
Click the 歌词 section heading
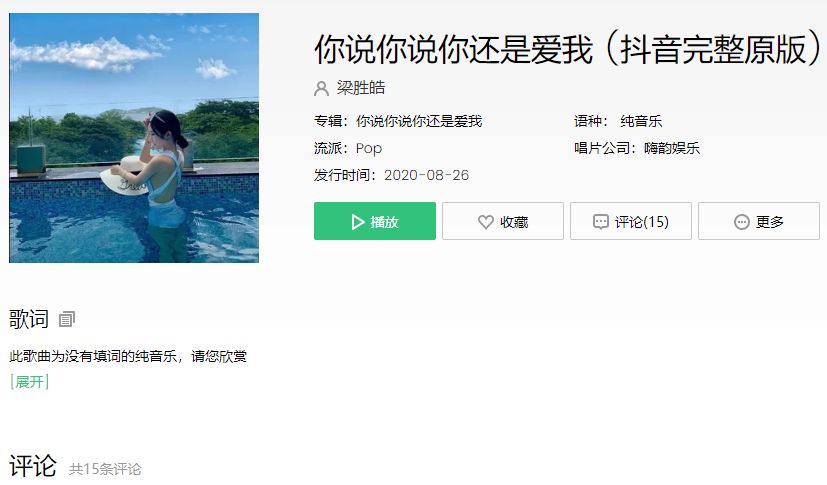coord(29,318)
